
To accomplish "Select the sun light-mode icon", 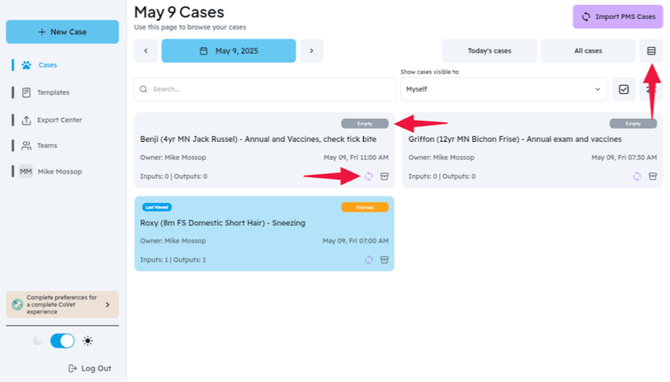I will (88, 341).
